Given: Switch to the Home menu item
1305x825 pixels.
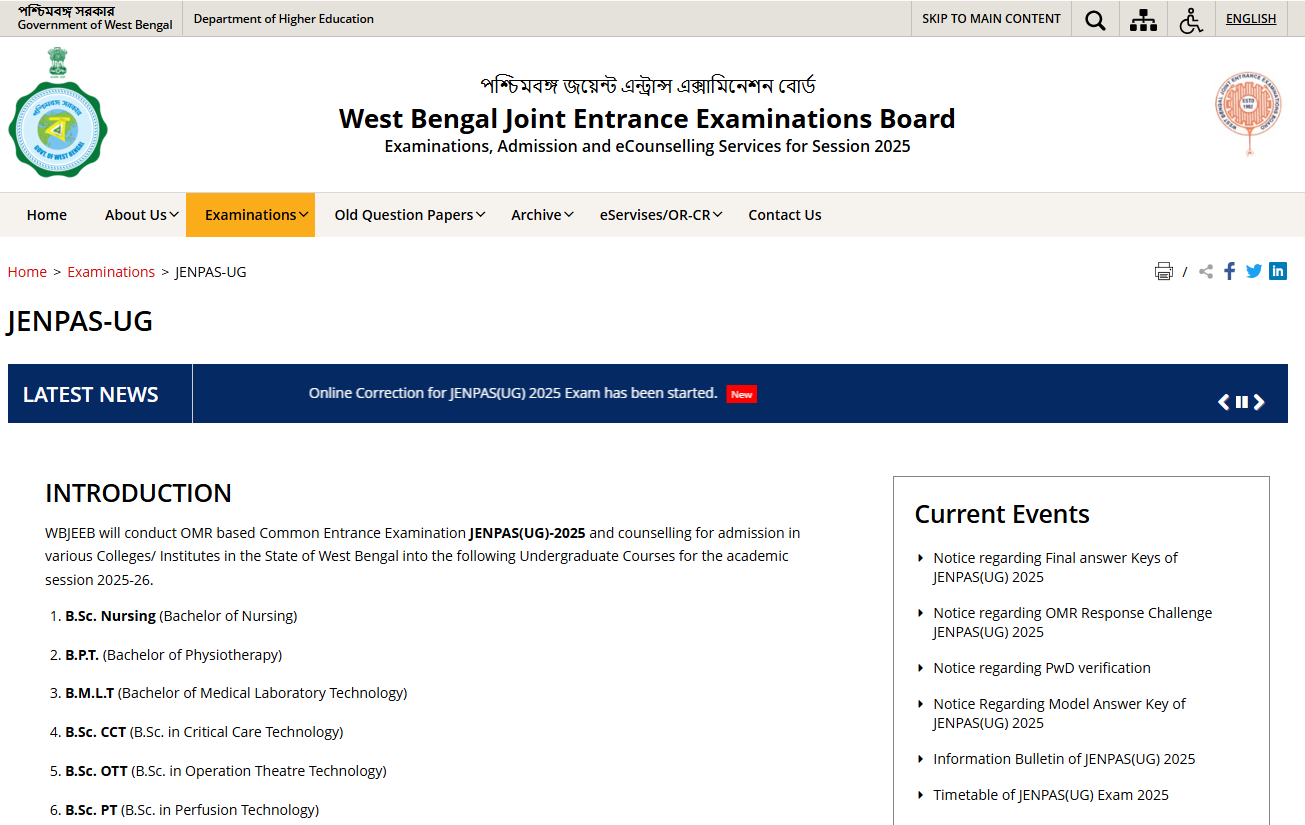Looking at the screenshot, I should 46,214.
